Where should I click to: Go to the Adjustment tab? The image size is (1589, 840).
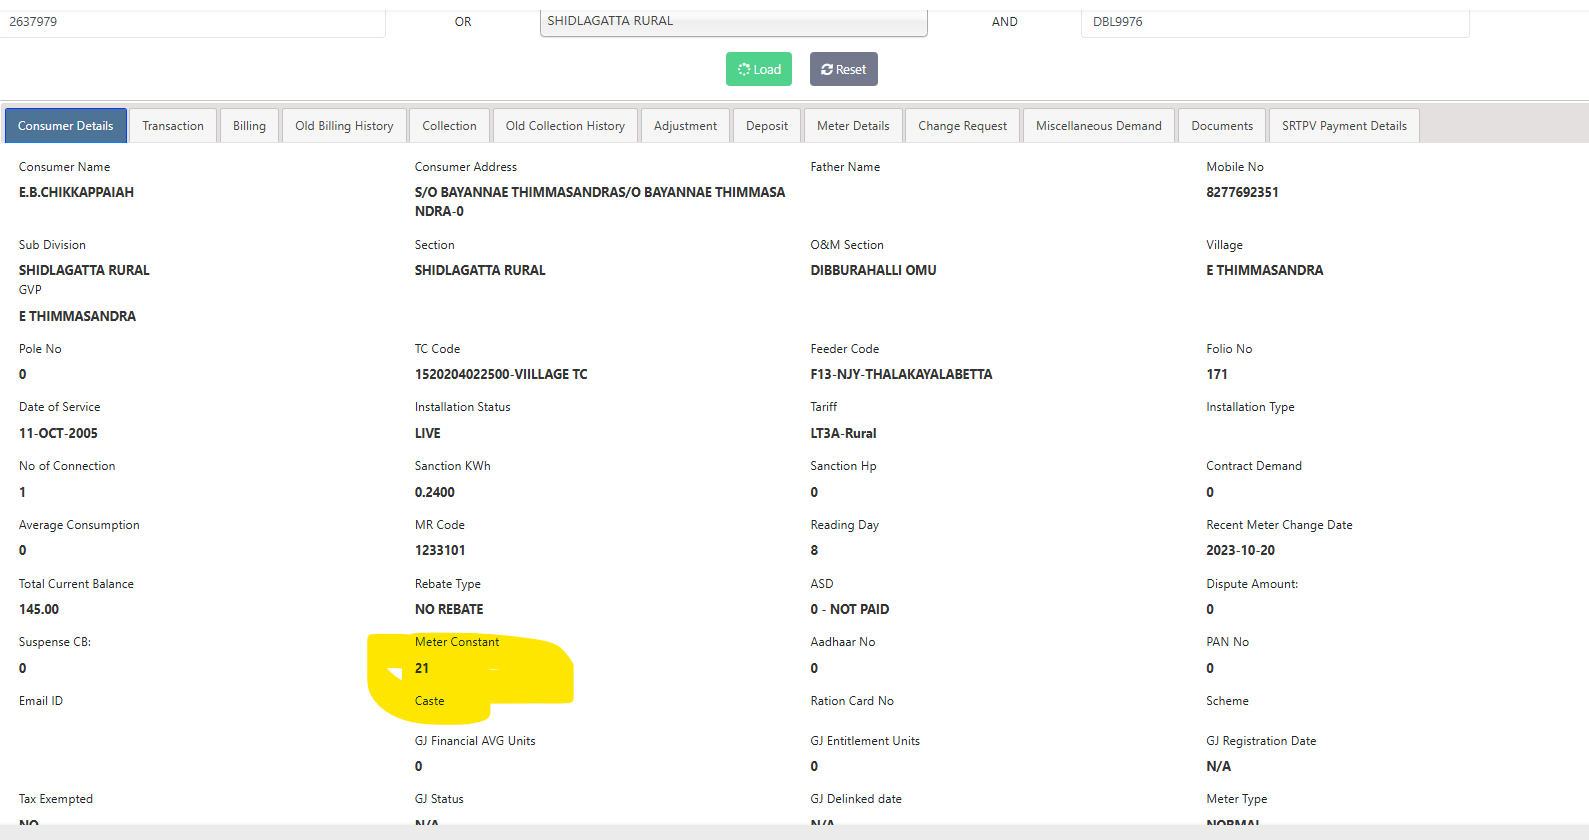(685, 126)
